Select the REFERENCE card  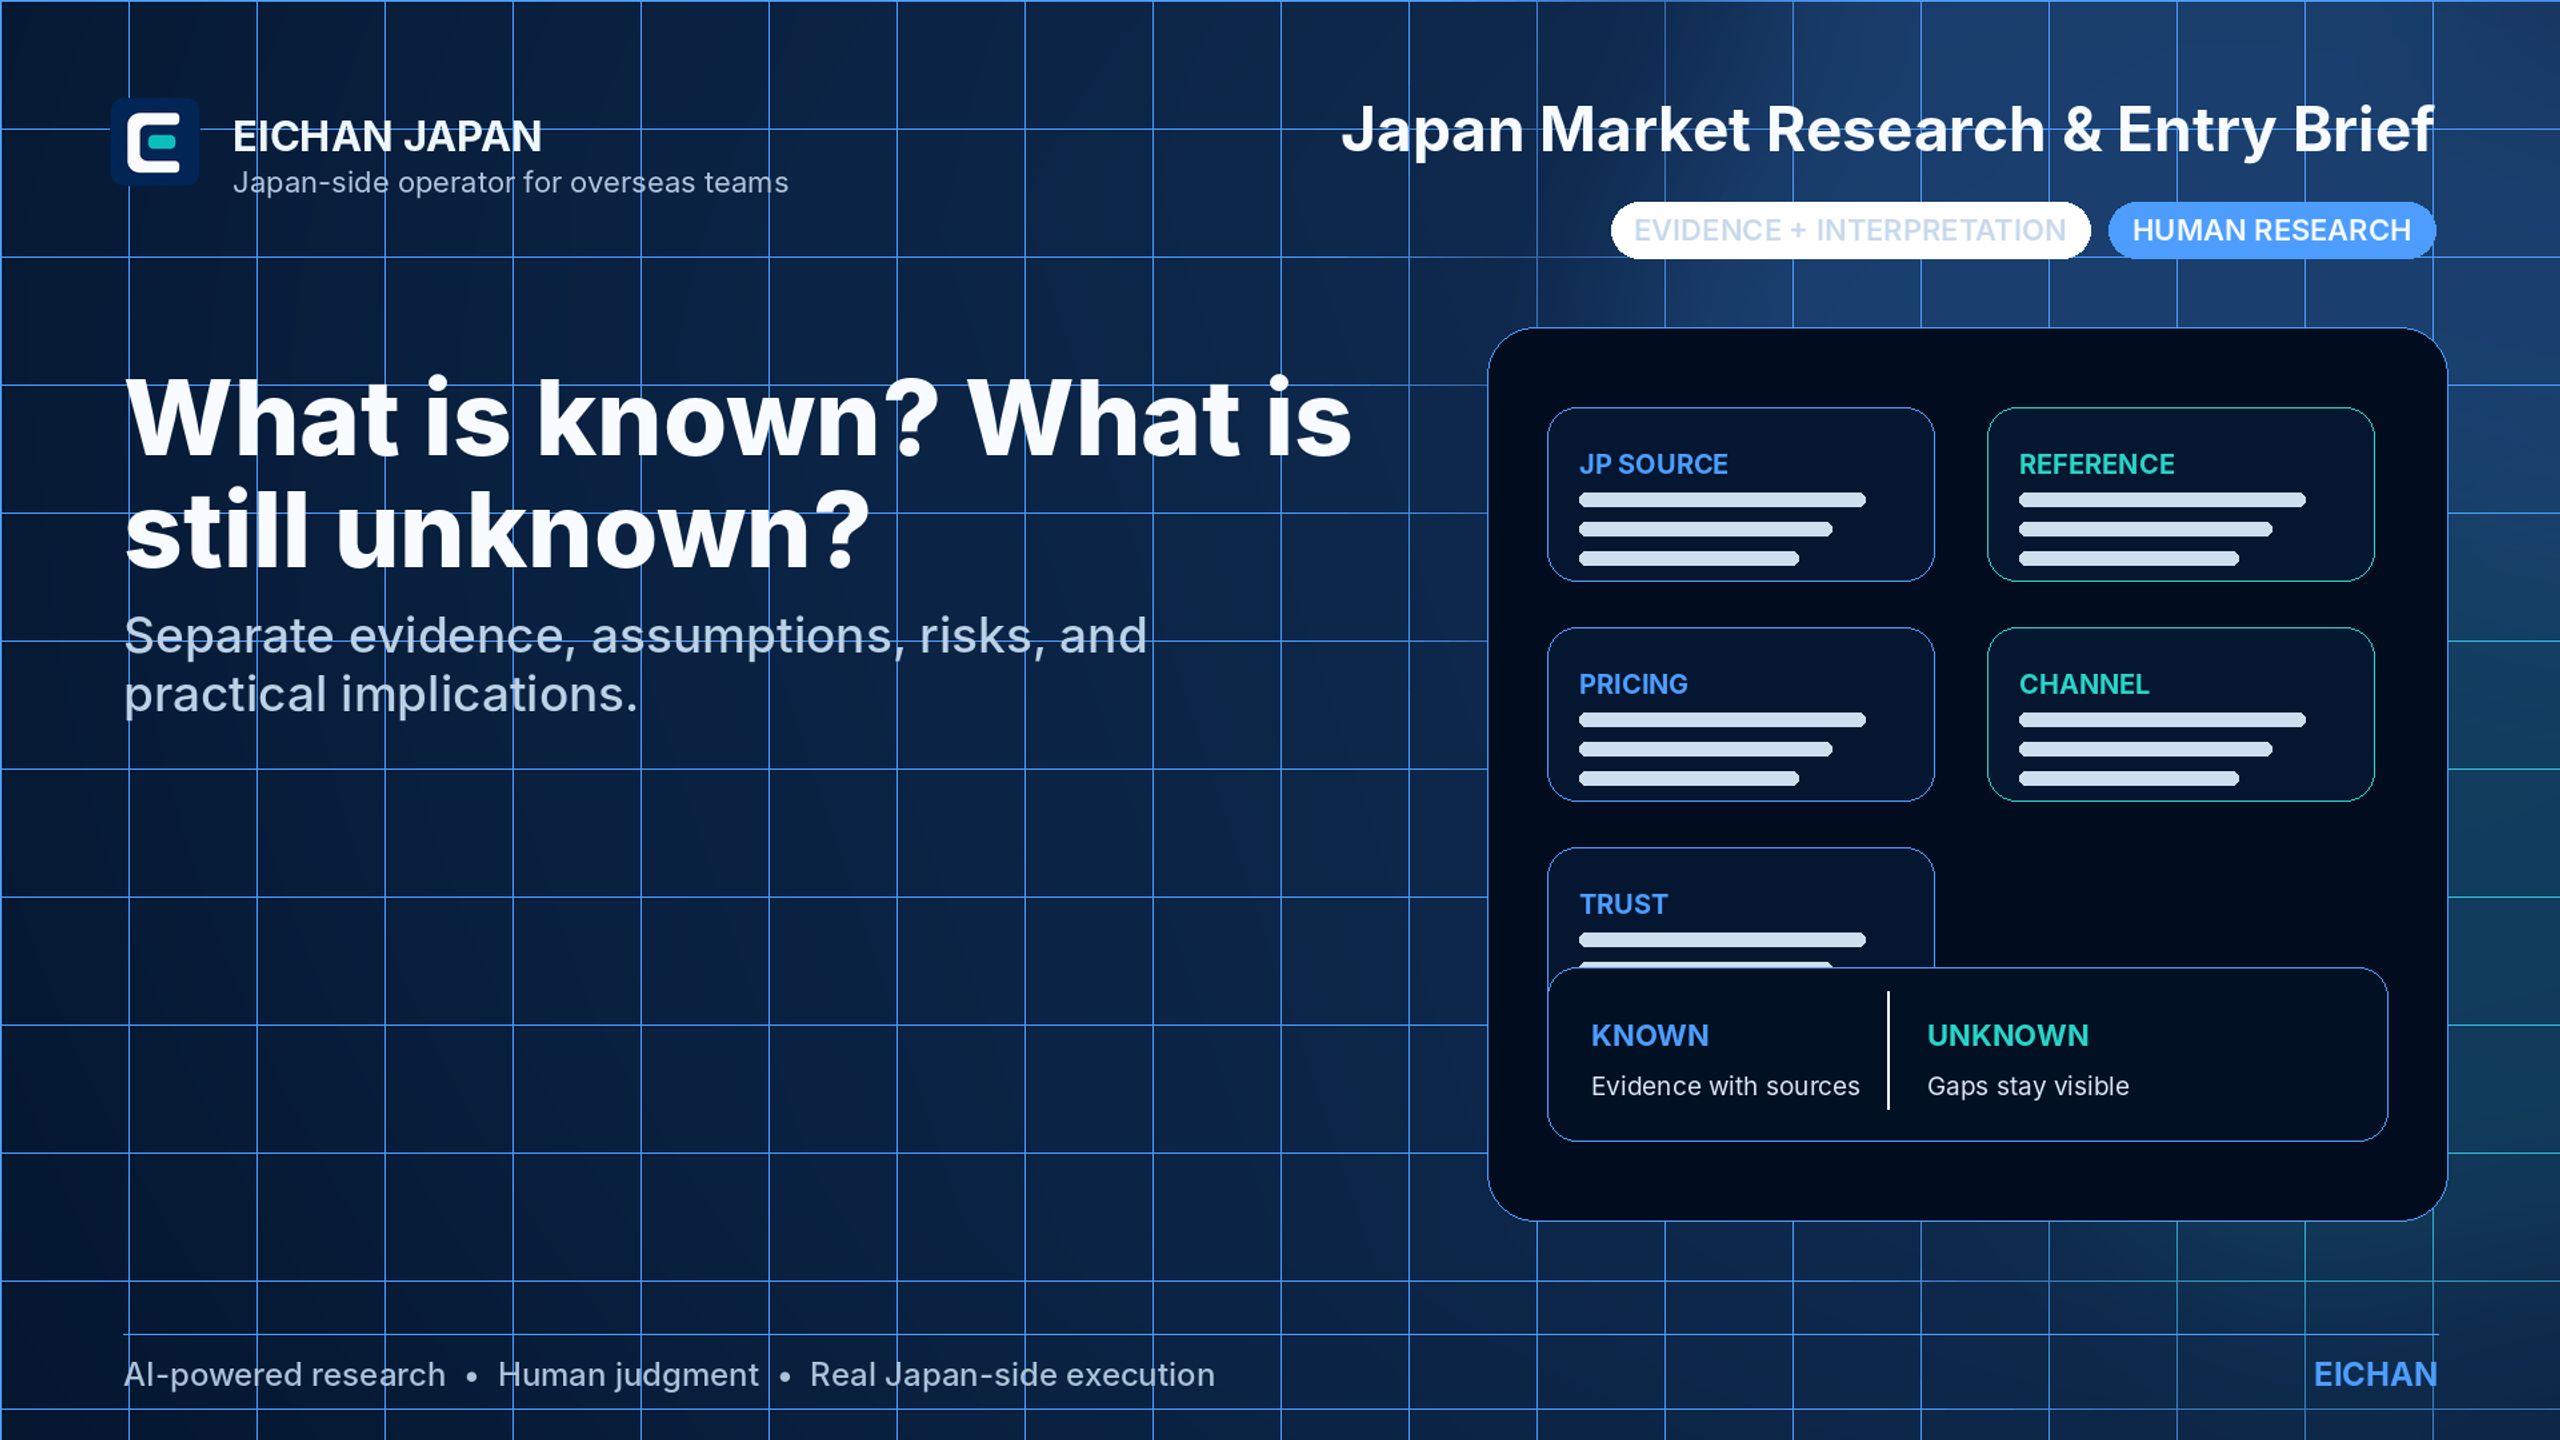pyautogui.click(x=2181, y=494)
